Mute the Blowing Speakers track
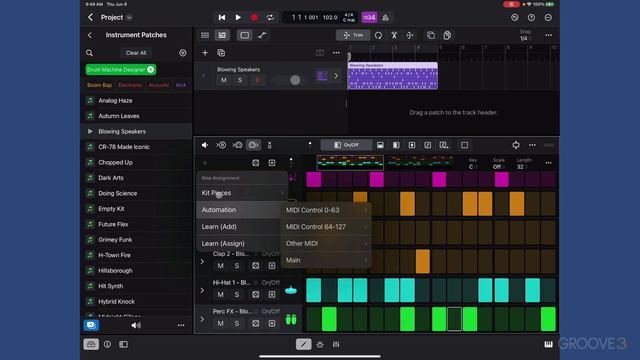Viewport: 640px width, 360px height. pos(224,80)
